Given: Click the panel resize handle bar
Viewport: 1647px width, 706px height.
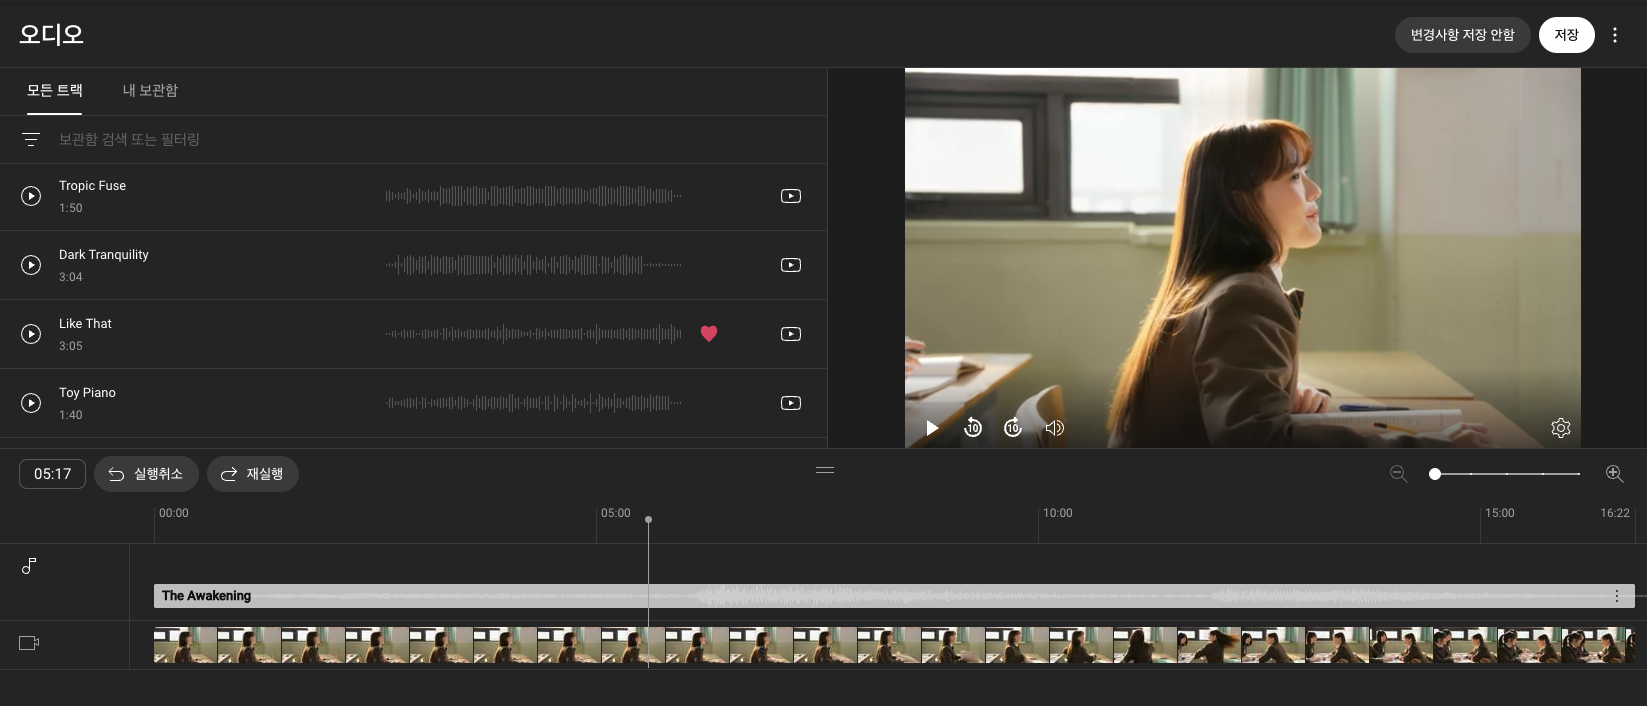Looking at the screenshot, I should [825, 470].
